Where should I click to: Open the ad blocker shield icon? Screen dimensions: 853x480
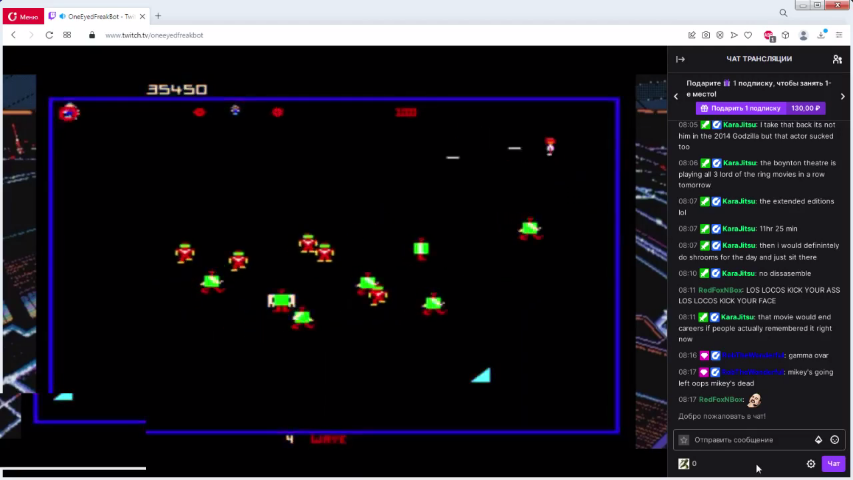pos(720,35)
